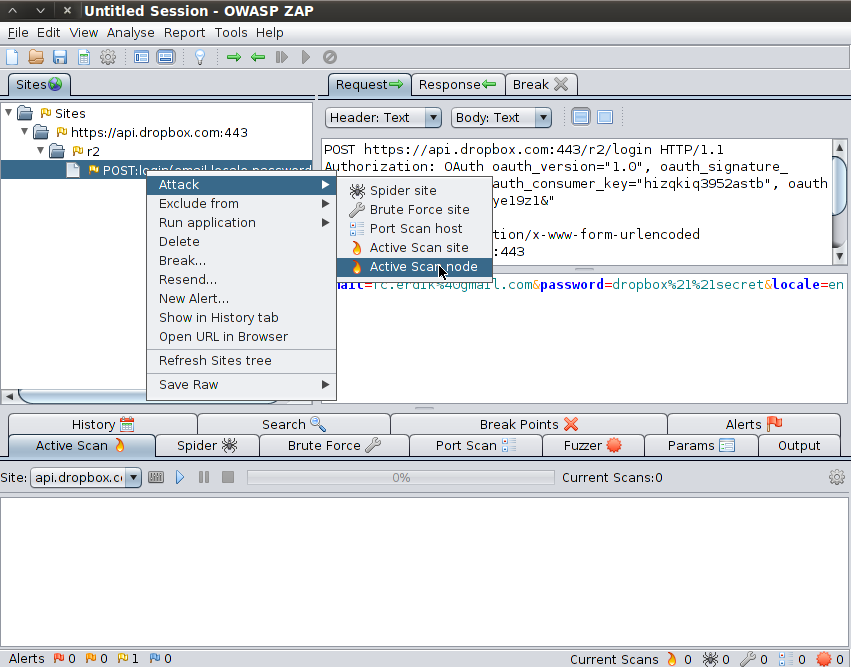Click the active scan 0% progress bar

(401, 478)
